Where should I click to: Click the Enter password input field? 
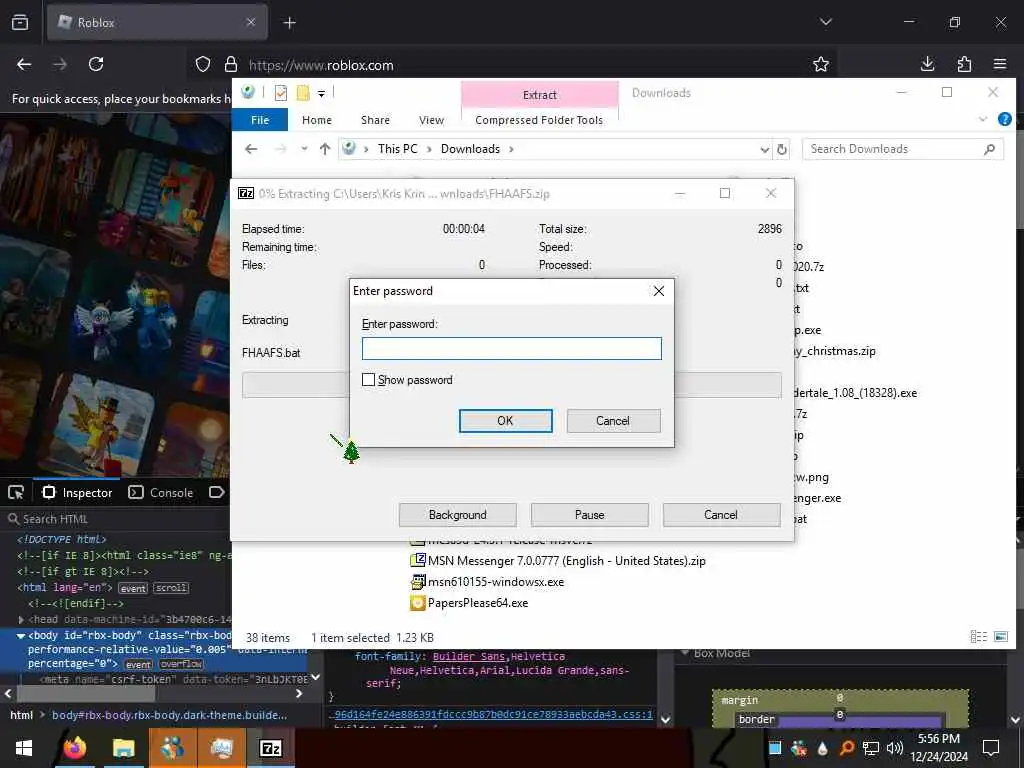[x=511, y=348]
